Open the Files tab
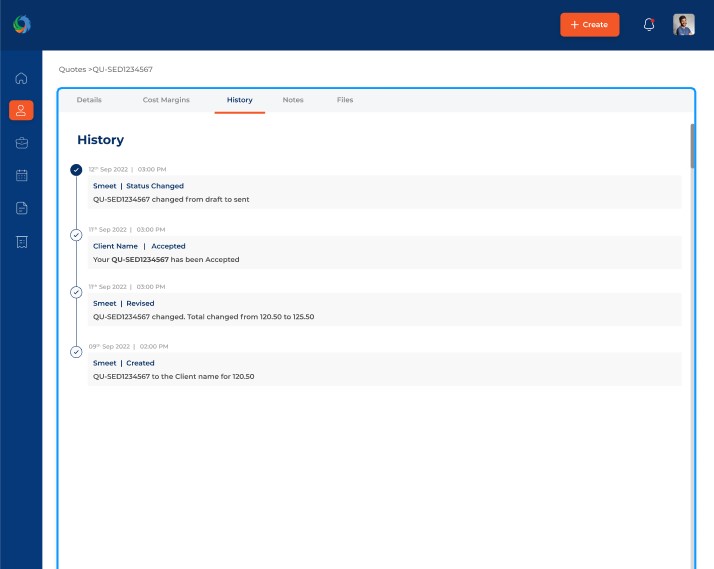Viewport: 714px width, 569px height. click(344, 100)
